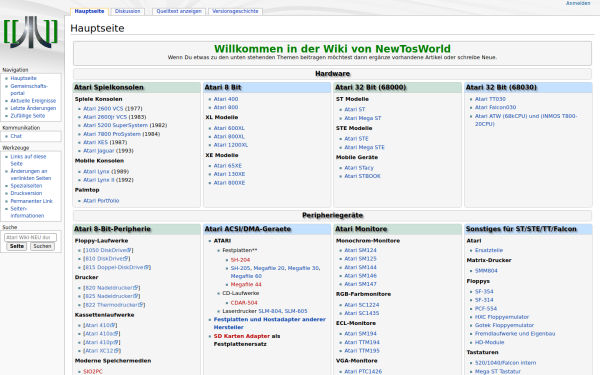Open the Quelltext anzeigen tab
Viewport: 600px width, 375px height.
179,11
